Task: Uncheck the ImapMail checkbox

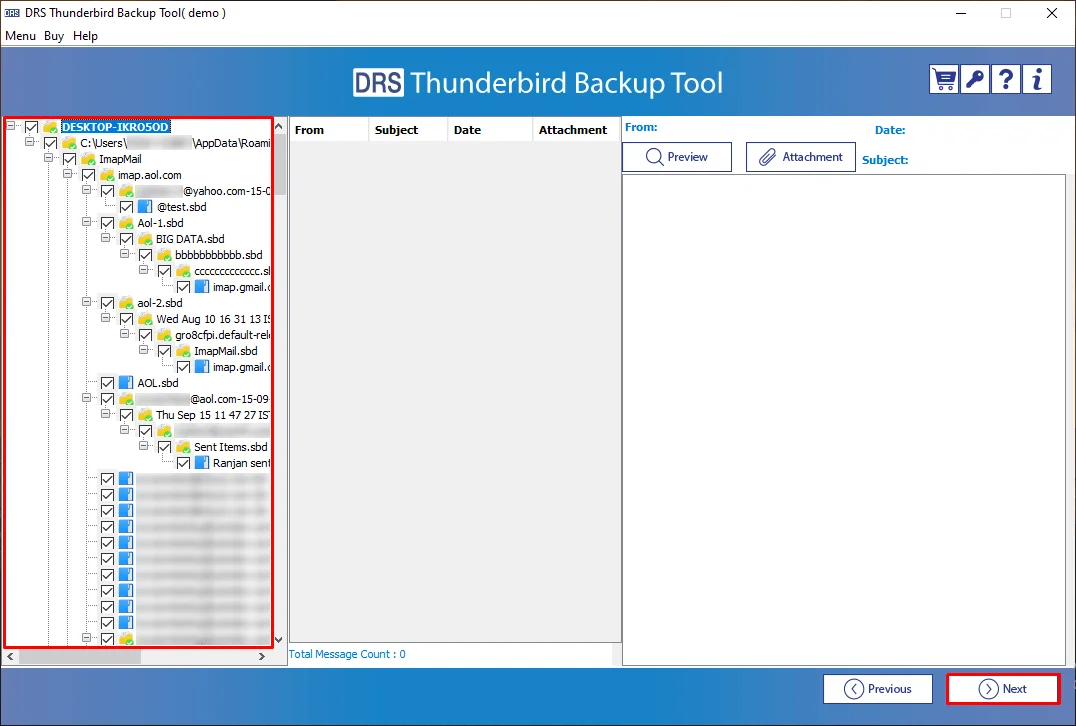Action: tap(69, 159)
